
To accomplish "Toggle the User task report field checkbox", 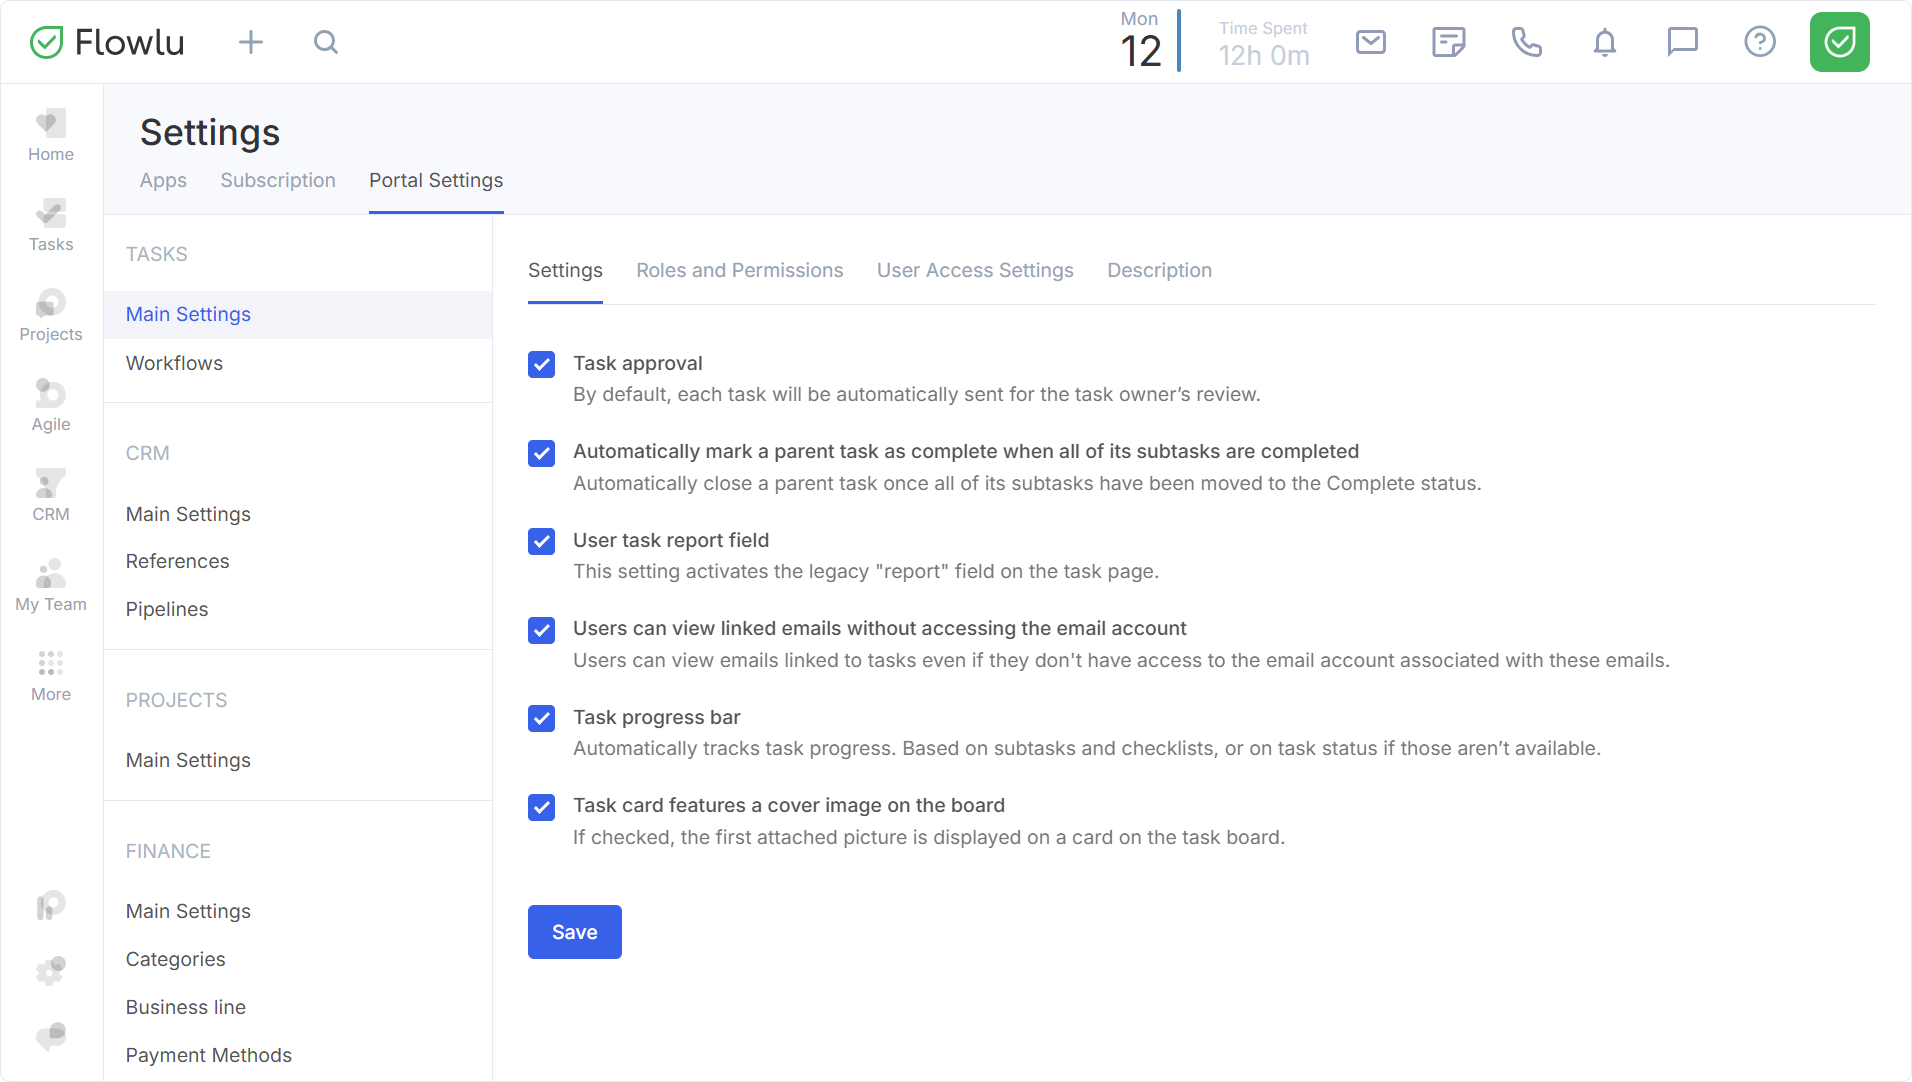I will pos(541,542).
